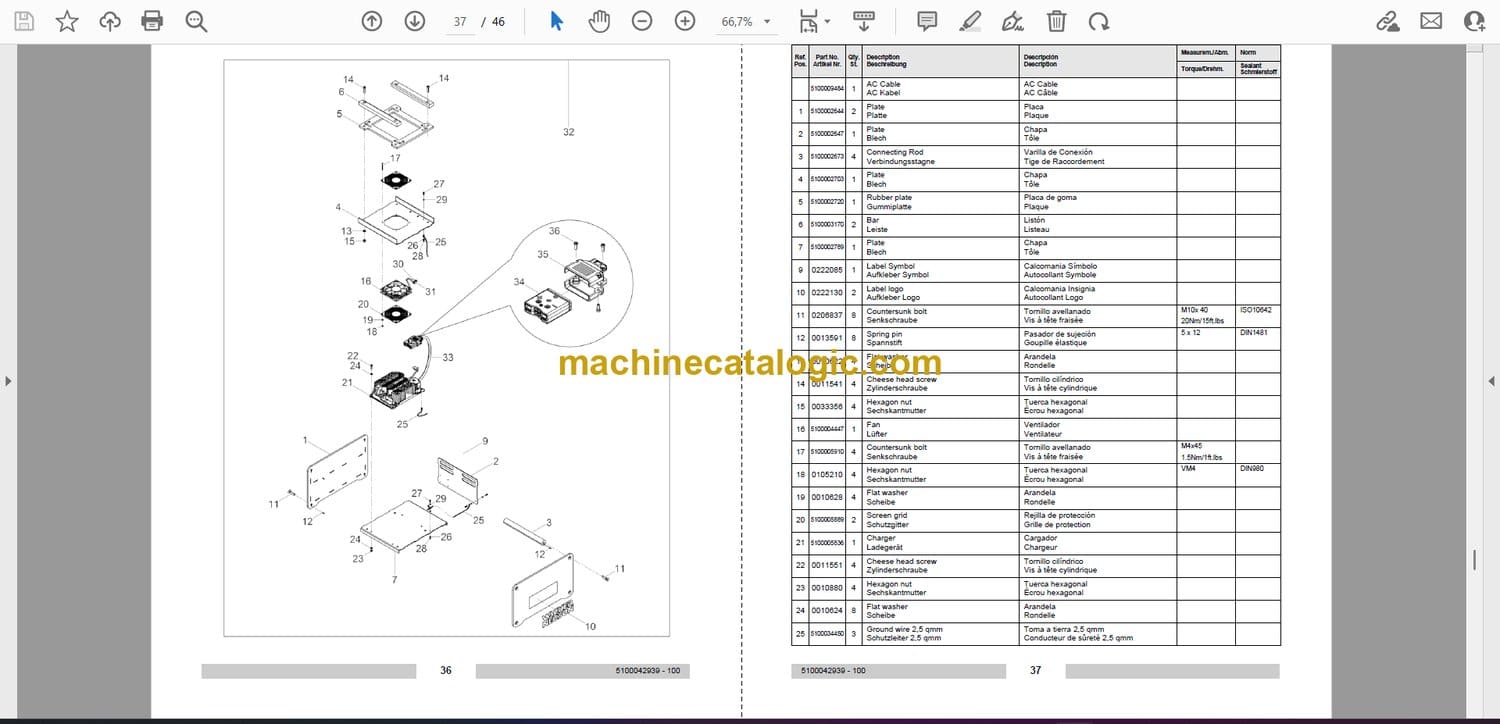The width and height of the screenshot is (1500, 724).
Task: Click the 'Spring pin' description
Action: (884, 334)
